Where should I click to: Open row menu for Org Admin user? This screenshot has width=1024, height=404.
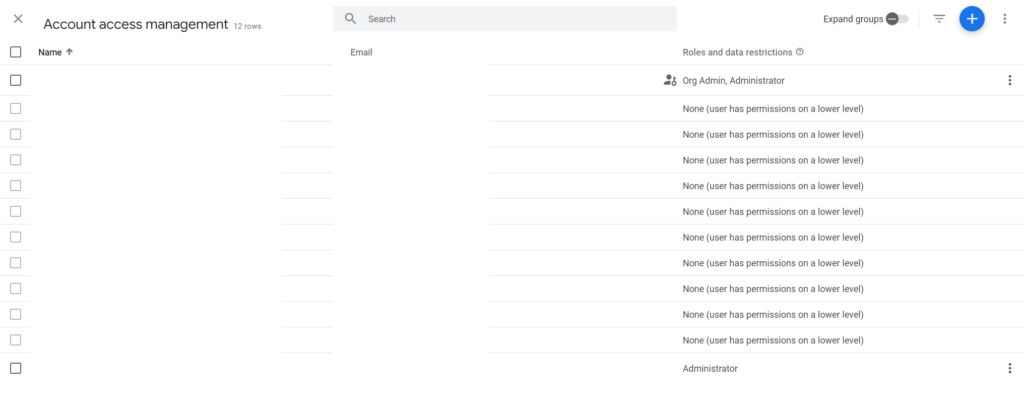click(1009, 80)
